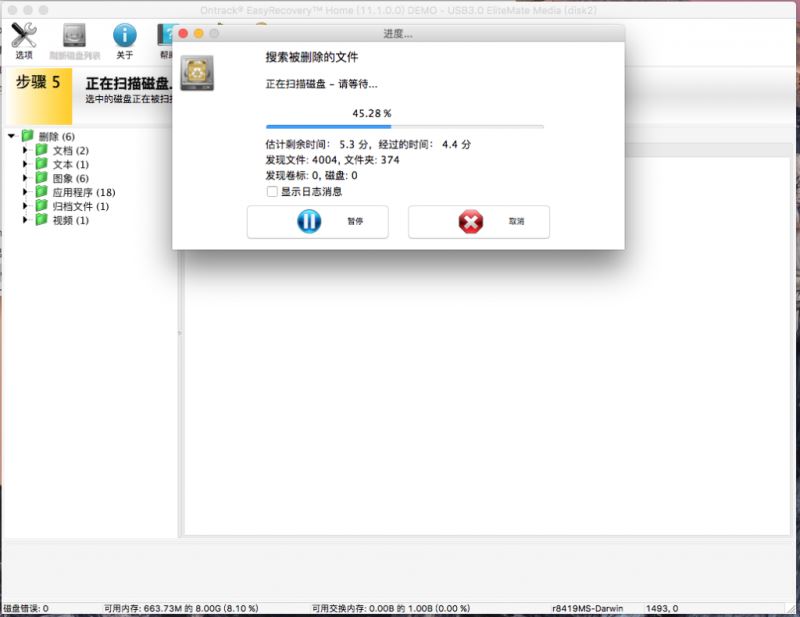Click the 45.28% progress bar
This screenshot has width=800, height=617.
pyautogui.click(x=404, y=125)
